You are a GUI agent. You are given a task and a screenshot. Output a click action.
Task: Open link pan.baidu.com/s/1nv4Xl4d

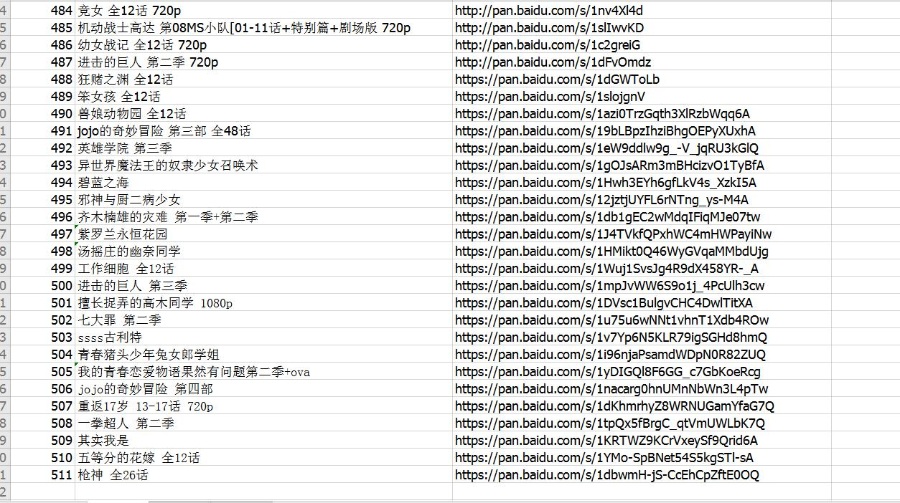coord(549,10)
